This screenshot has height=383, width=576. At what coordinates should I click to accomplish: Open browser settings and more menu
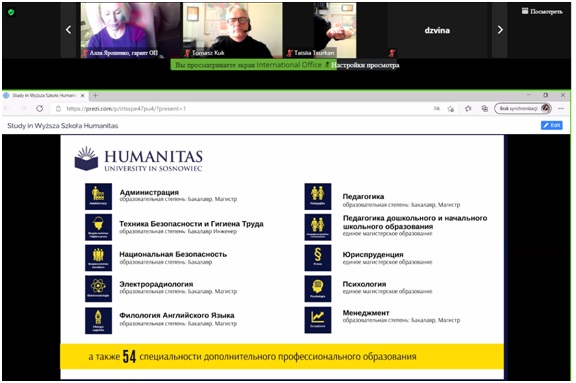[x=561, y=108]
